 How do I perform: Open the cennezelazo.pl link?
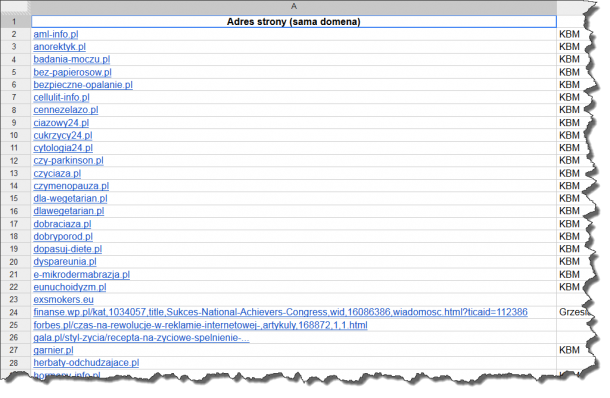[x=66, y=110]
